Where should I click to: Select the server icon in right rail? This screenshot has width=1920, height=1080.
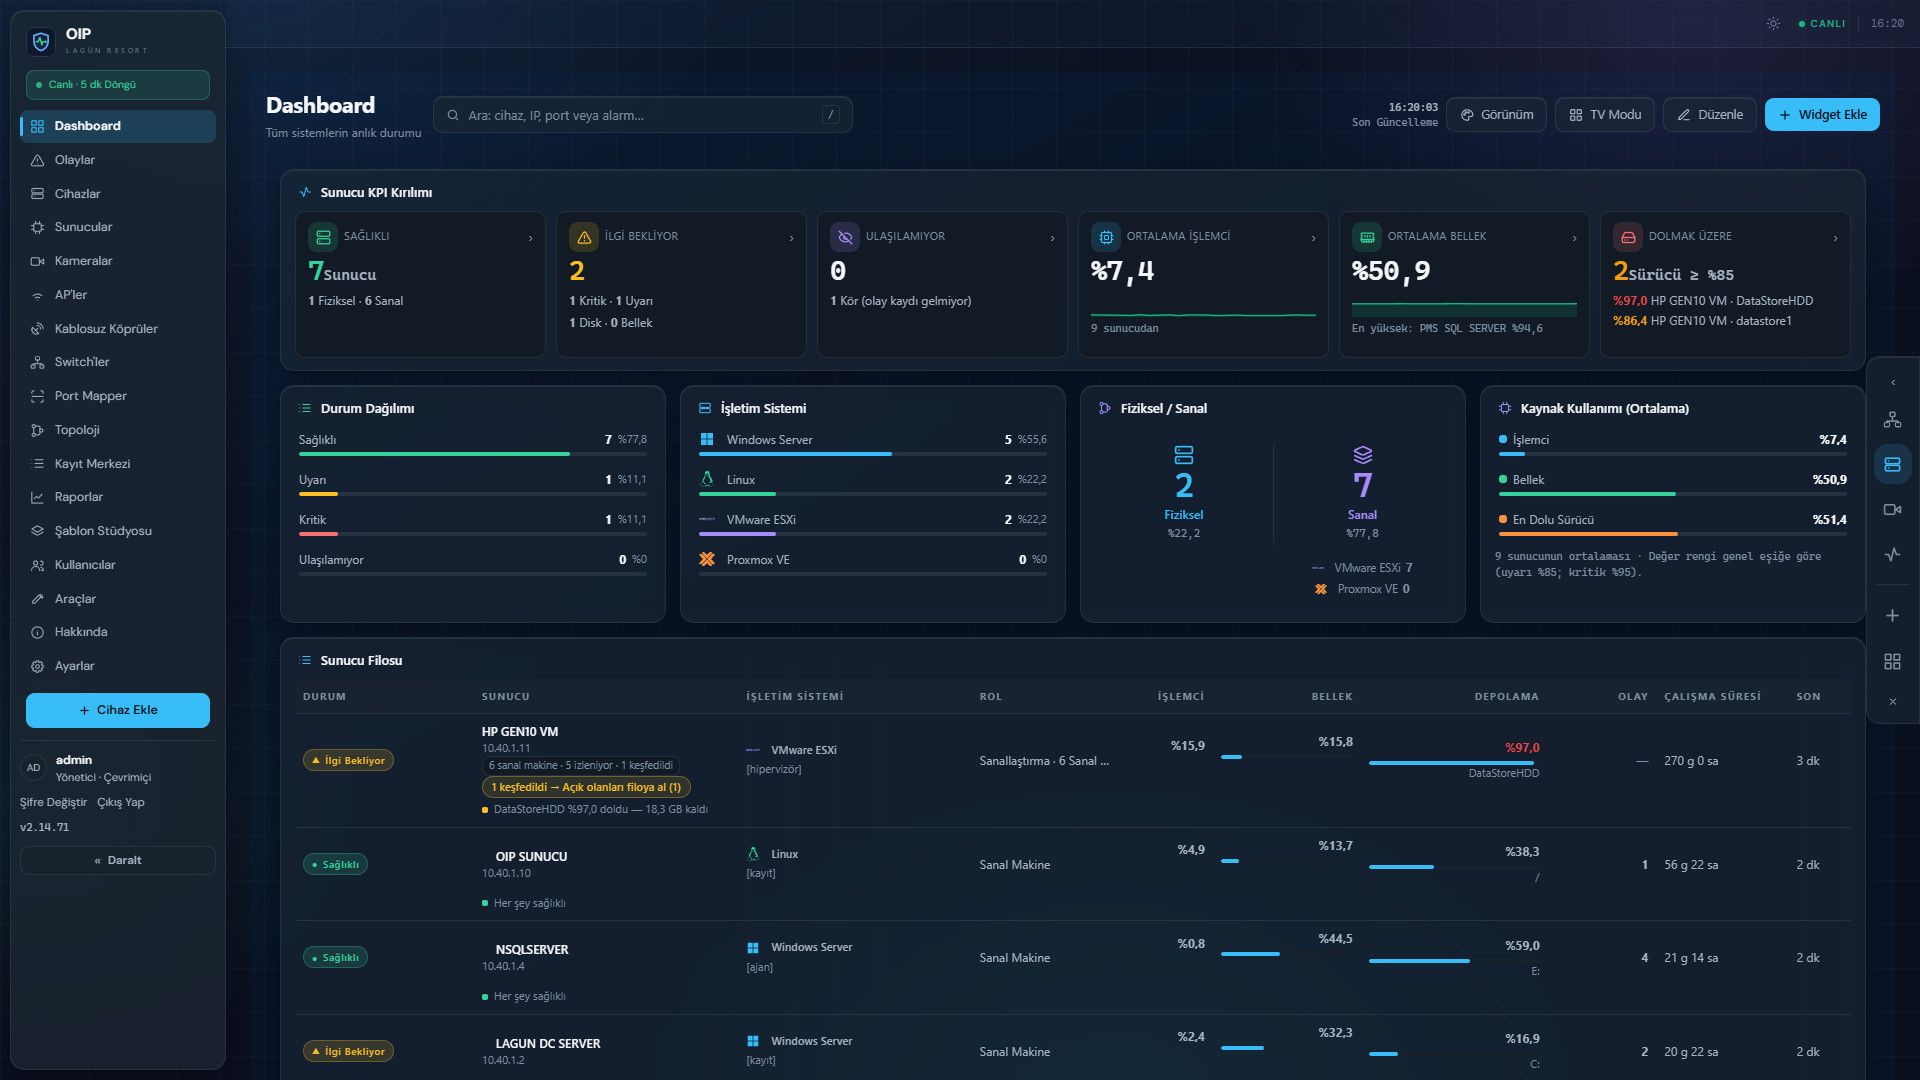[x=1892, y=465]
